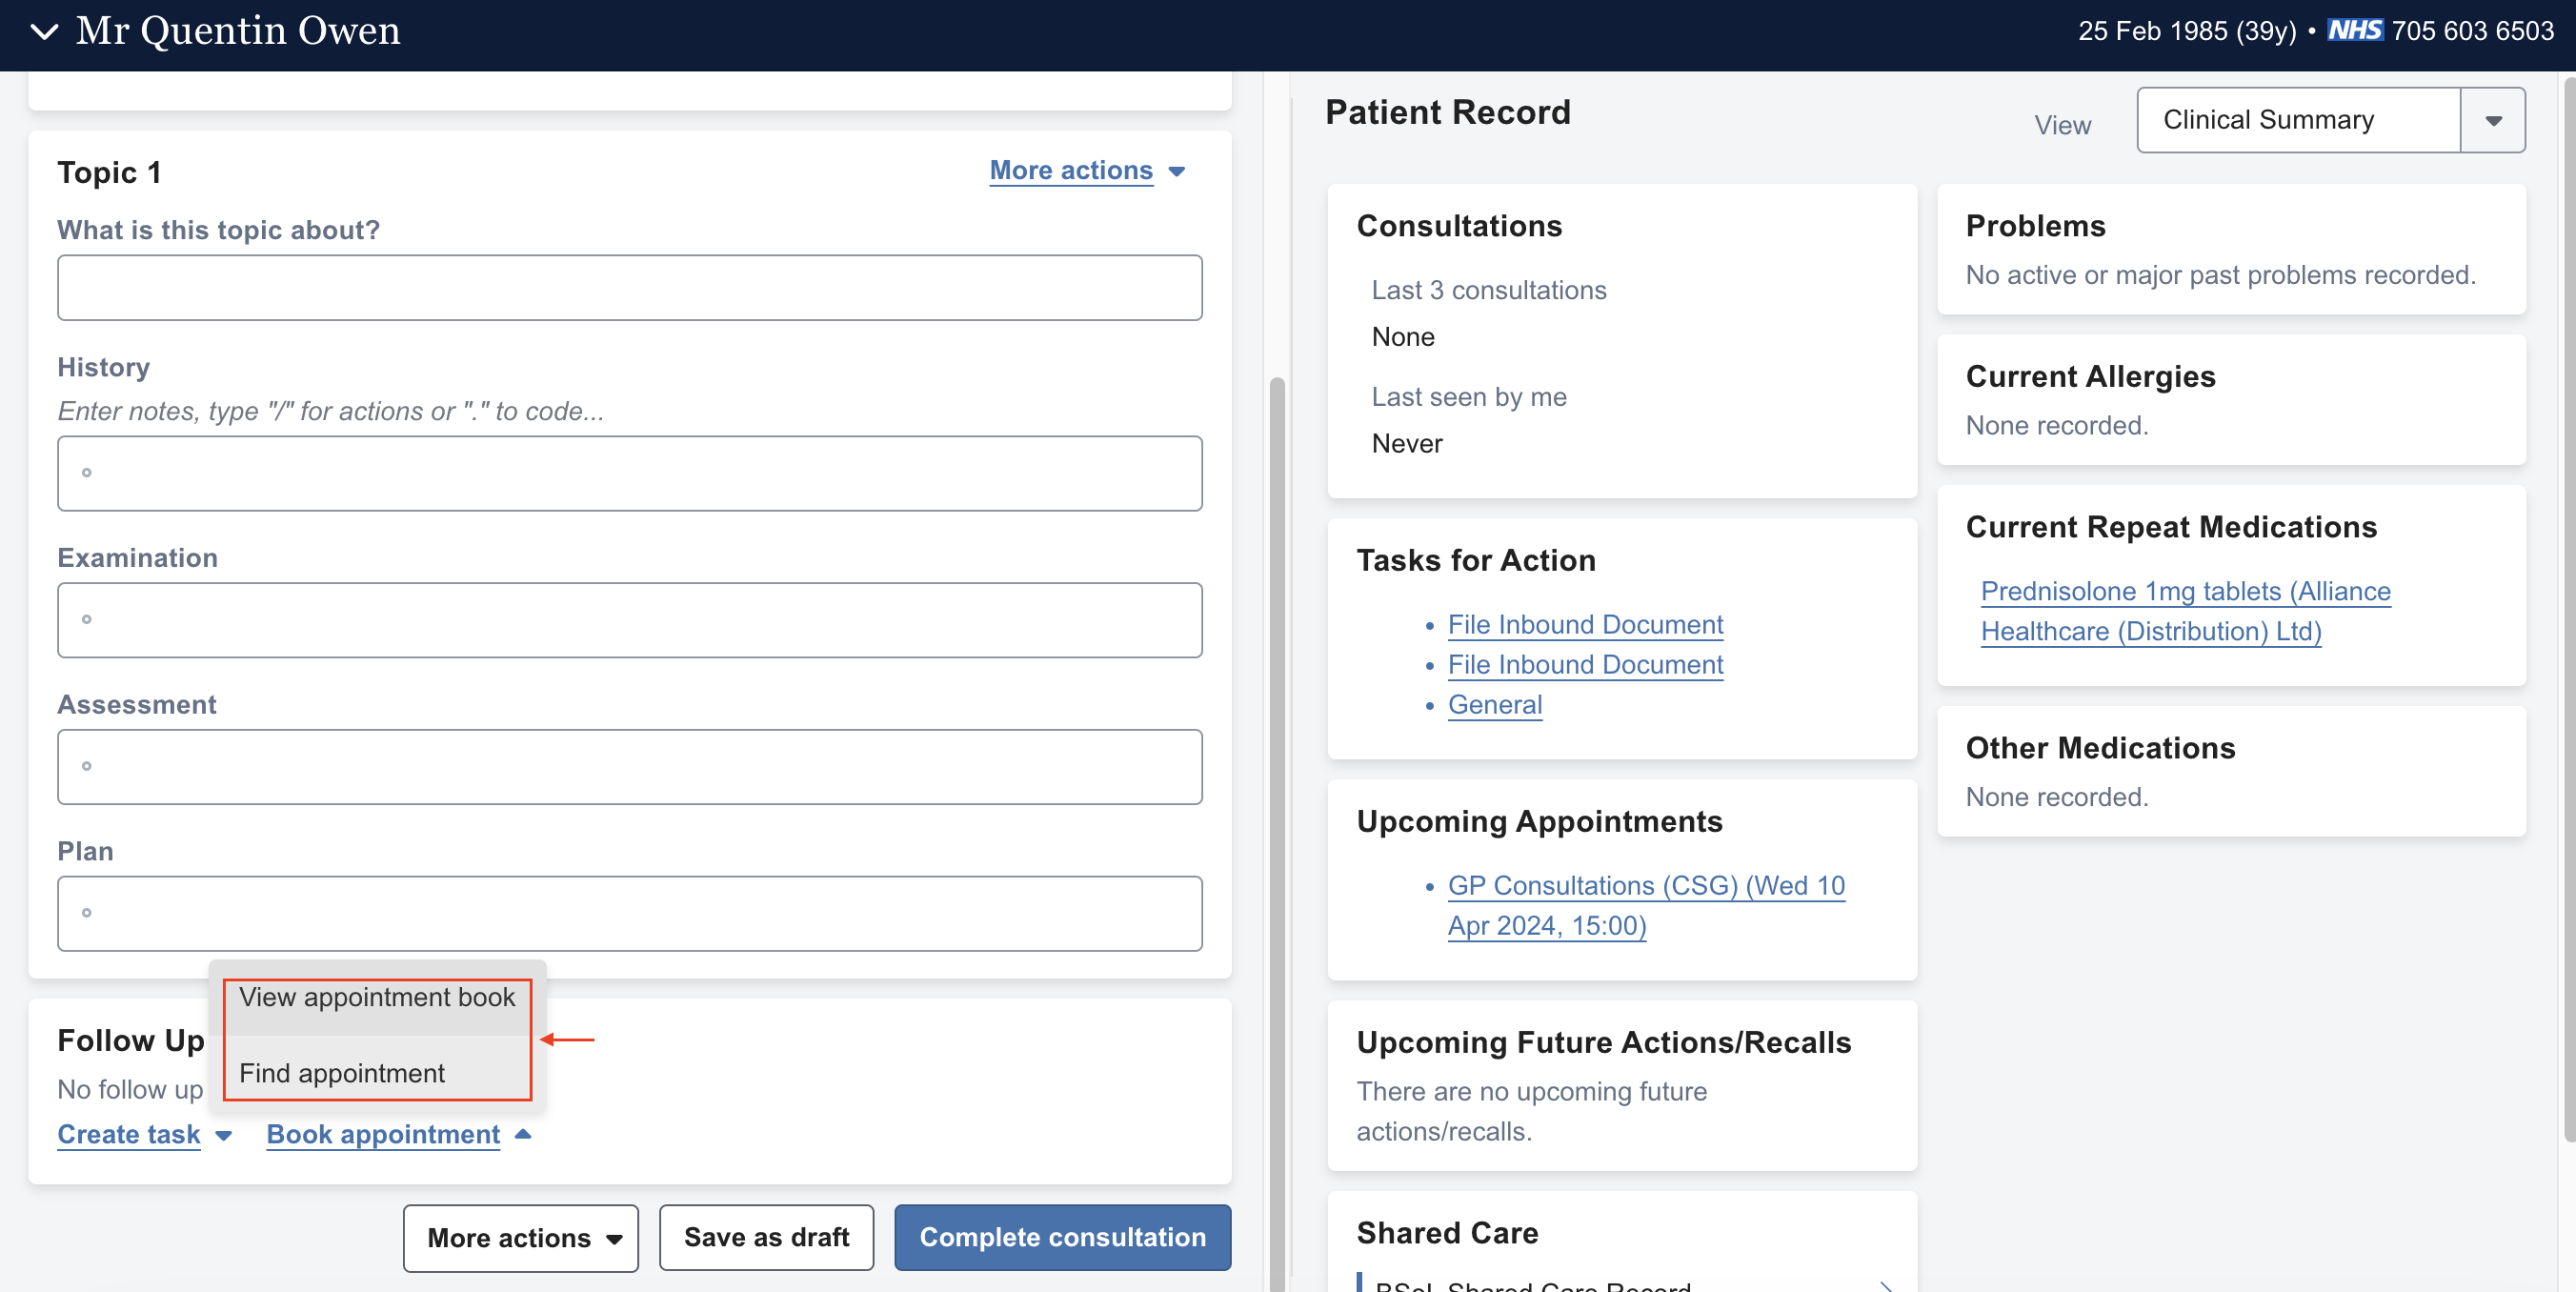Click the Complete consultation button
This screenshot has height=1292, width=2576.
pyautogui.click(x=1062, y=1237)
